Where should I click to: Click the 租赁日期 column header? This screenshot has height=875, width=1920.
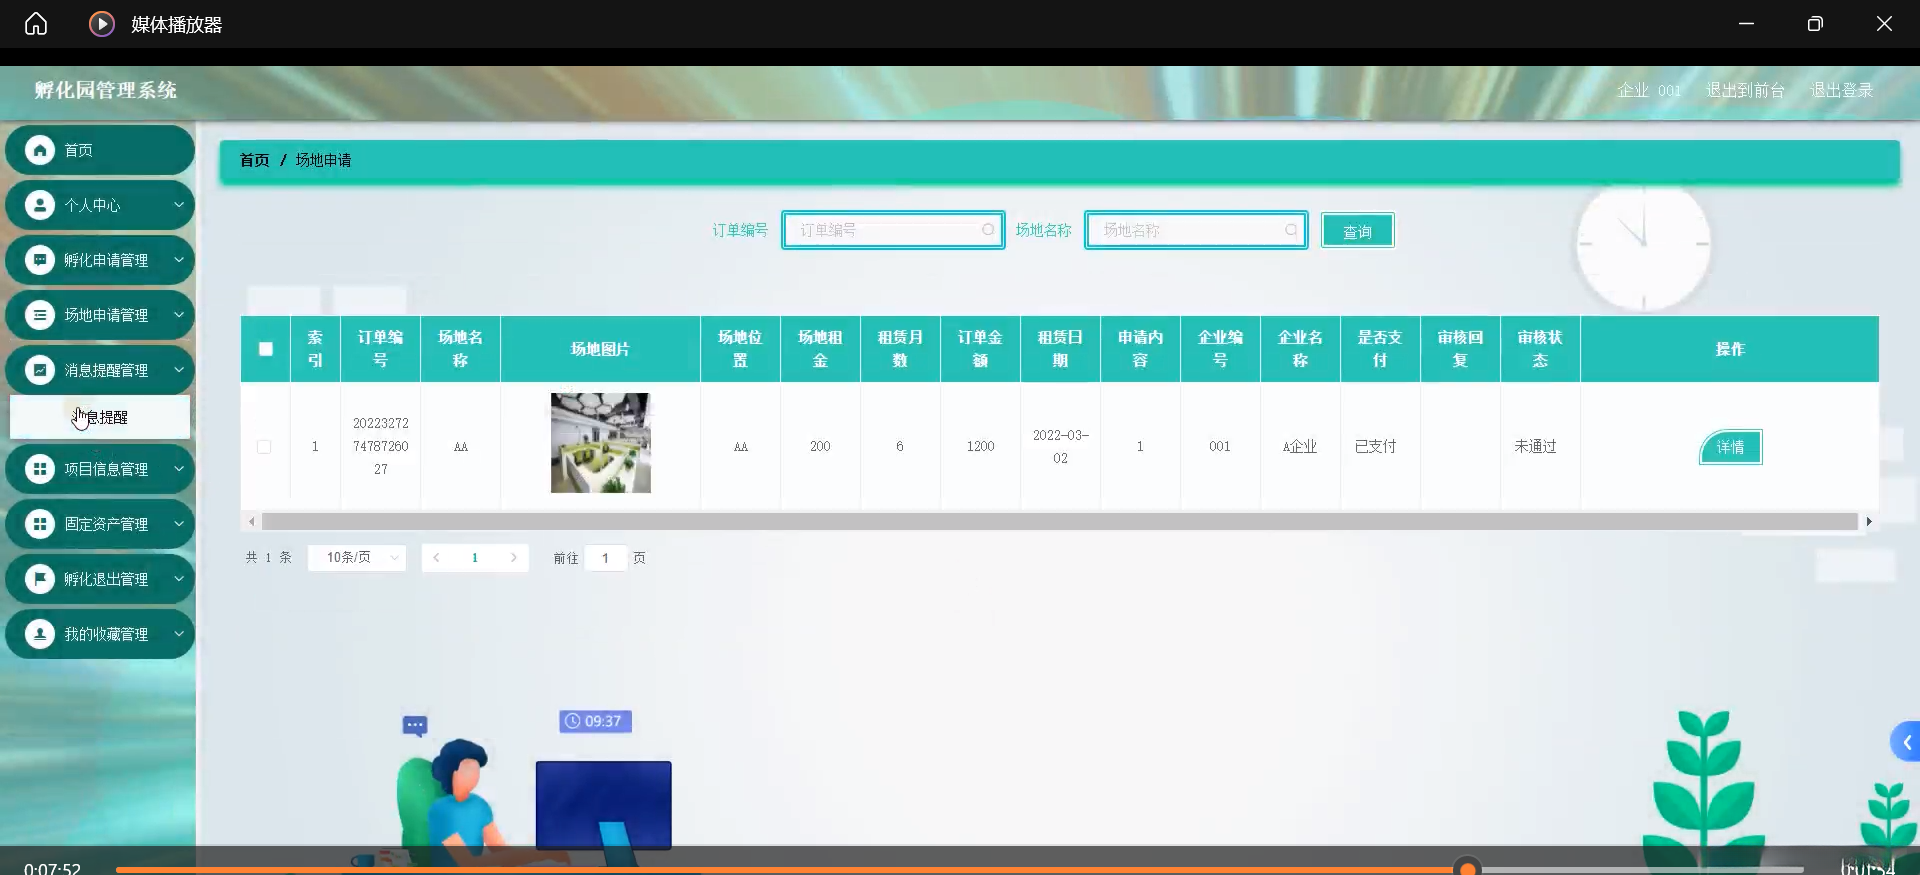coord(1061,349)
